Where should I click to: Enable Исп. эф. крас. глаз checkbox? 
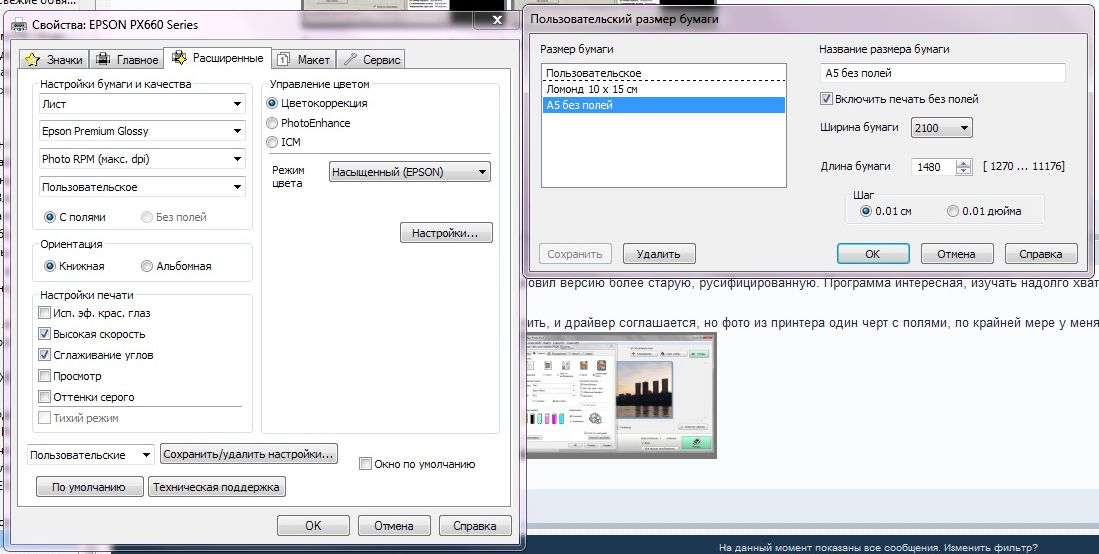[45, 313]
